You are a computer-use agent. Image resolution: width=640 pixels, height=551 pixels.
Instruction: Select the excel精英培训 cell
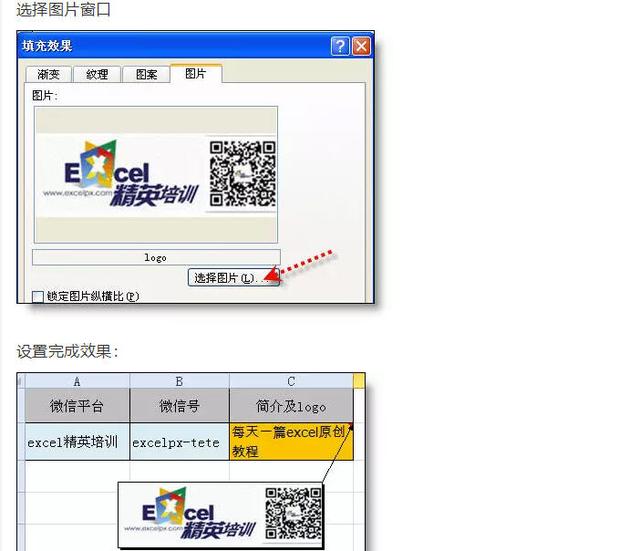pyautogui.click(x=77, y=442)
